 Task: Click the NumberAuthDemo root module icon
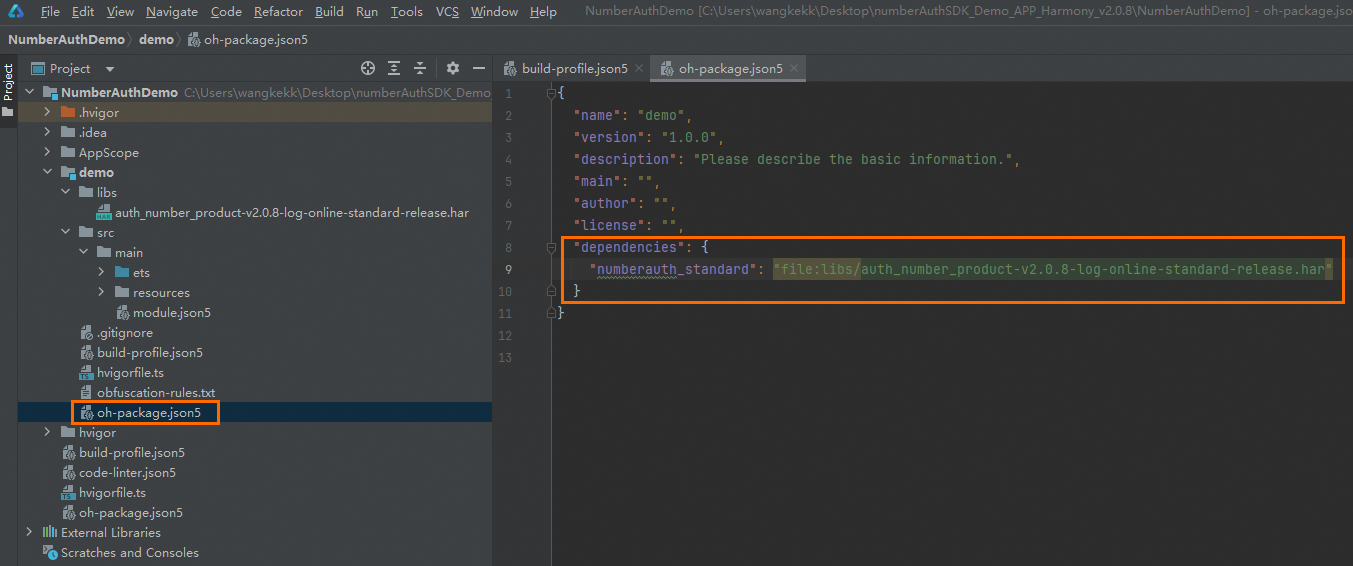tap(50, 92)
